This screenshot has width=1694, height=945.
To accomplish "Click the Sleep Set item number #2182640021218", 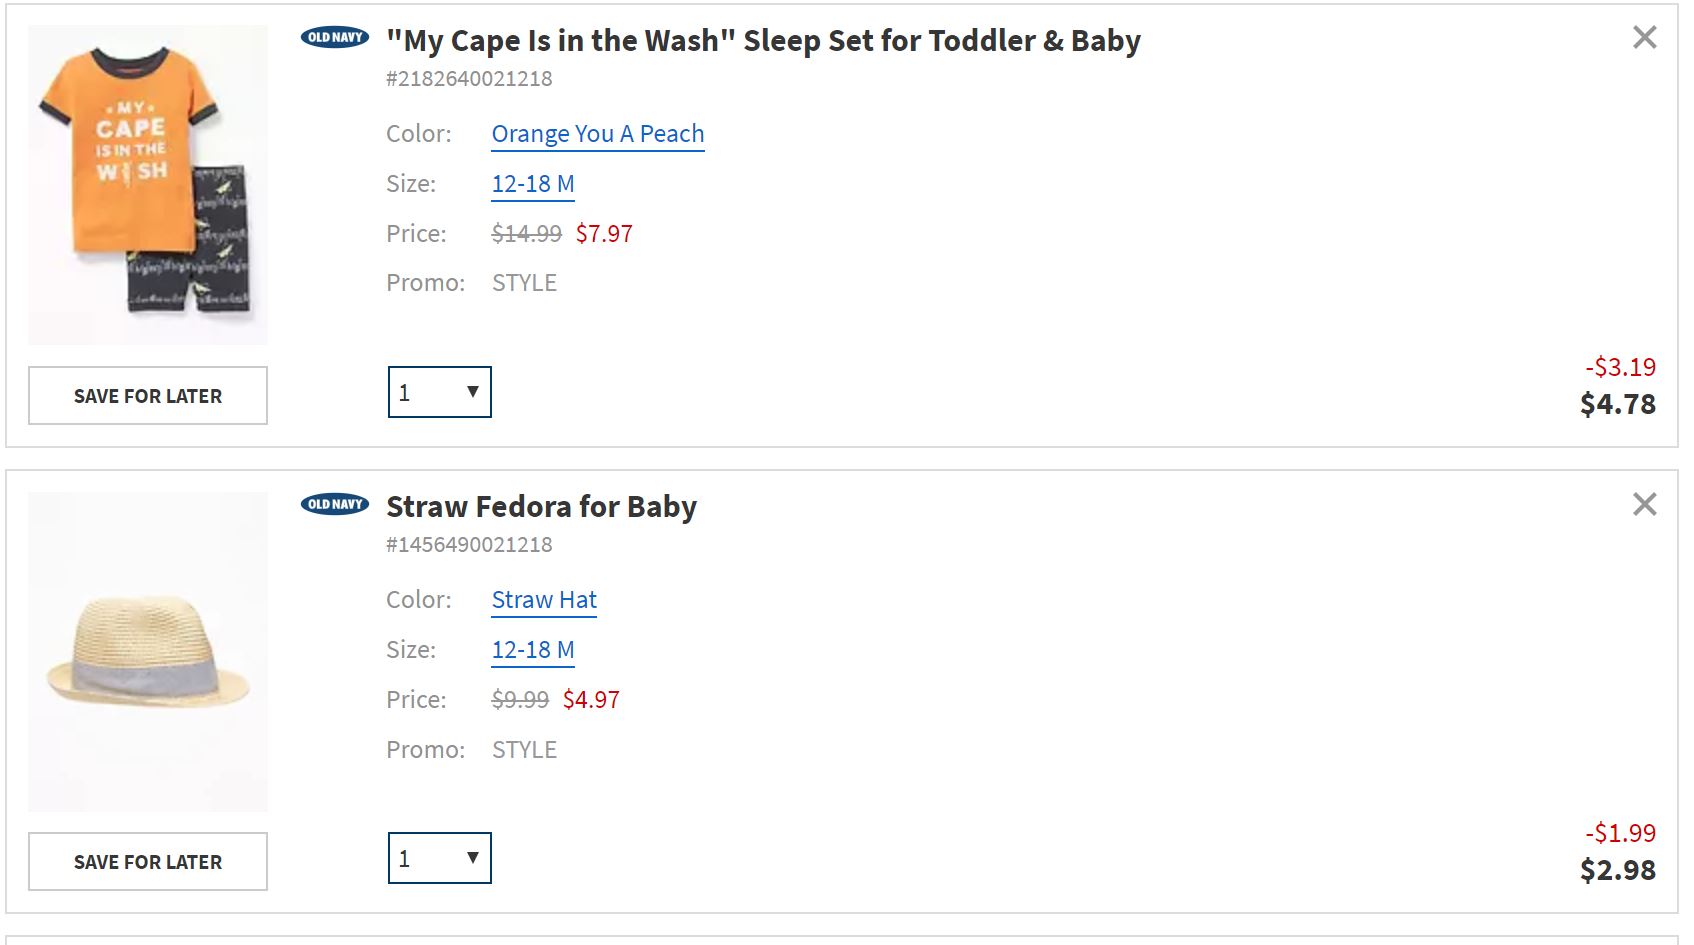I will [x=469, y=79].
